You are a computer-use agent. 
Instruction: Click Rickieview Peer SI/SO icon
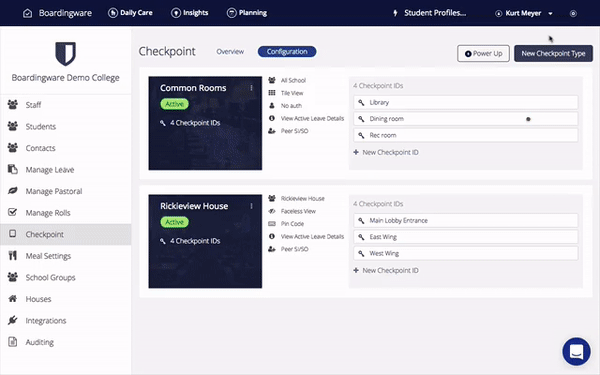[x=272, y=249]
